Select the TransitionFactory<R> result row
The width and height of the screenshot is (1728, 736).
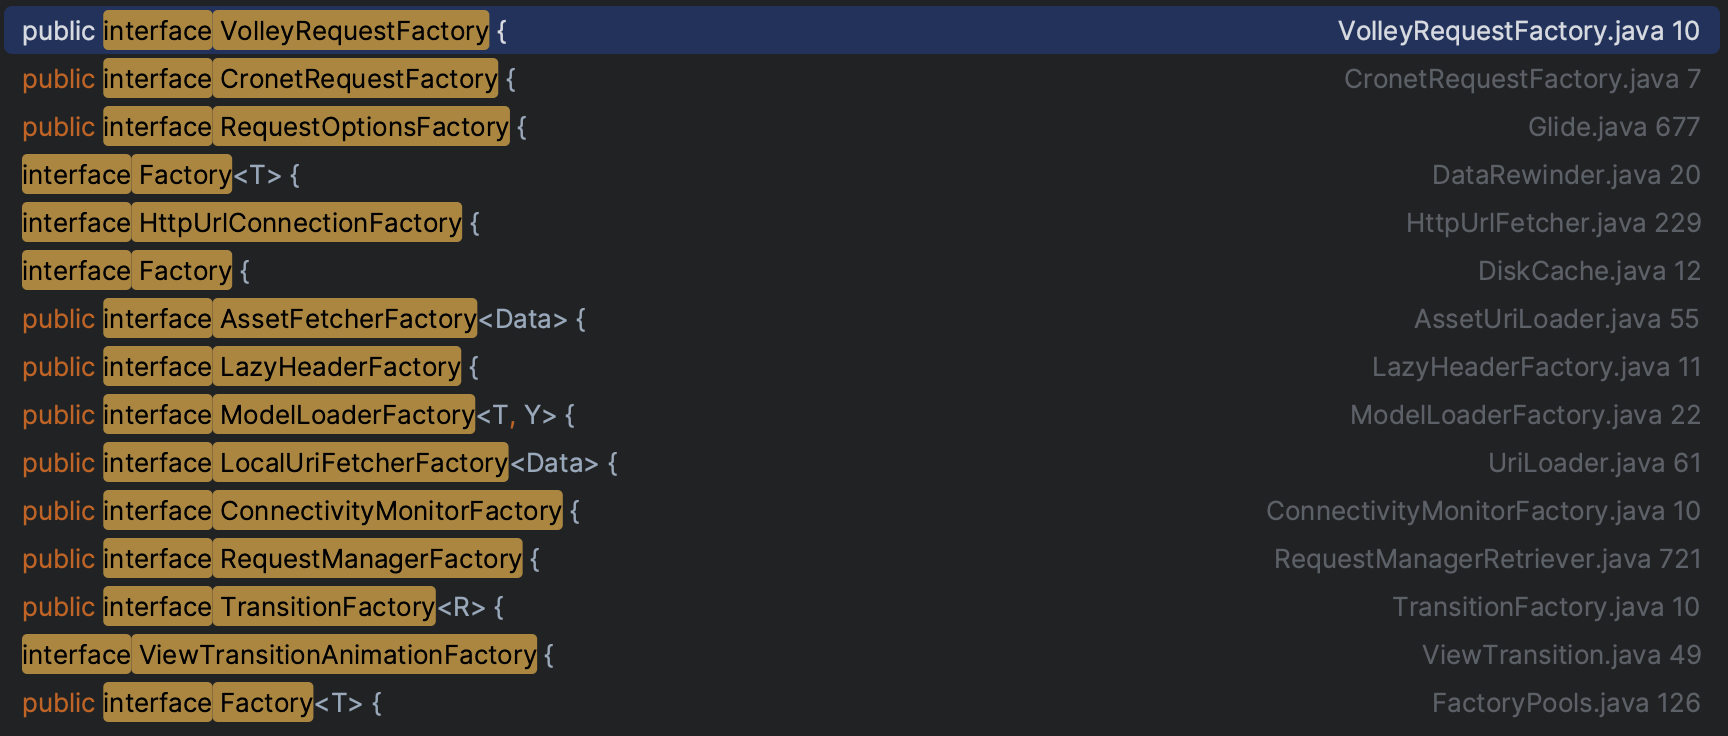click(327, 607)
